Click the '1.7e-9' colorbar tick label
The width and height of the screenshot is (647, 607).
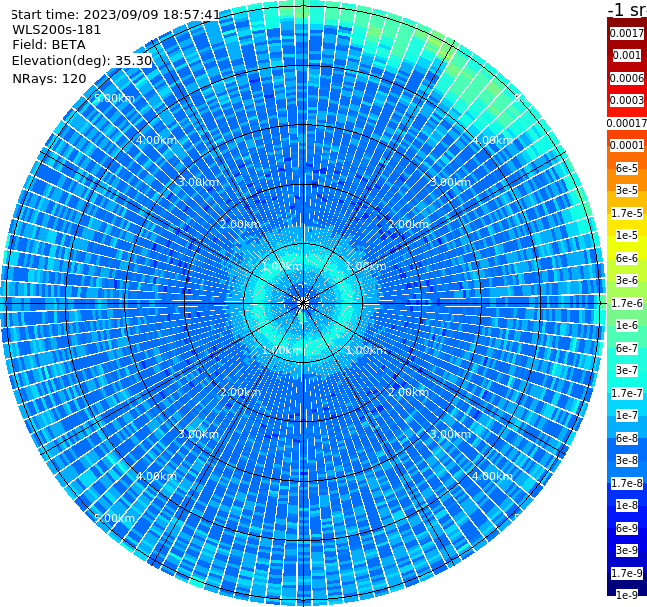(x=627, y=573)
